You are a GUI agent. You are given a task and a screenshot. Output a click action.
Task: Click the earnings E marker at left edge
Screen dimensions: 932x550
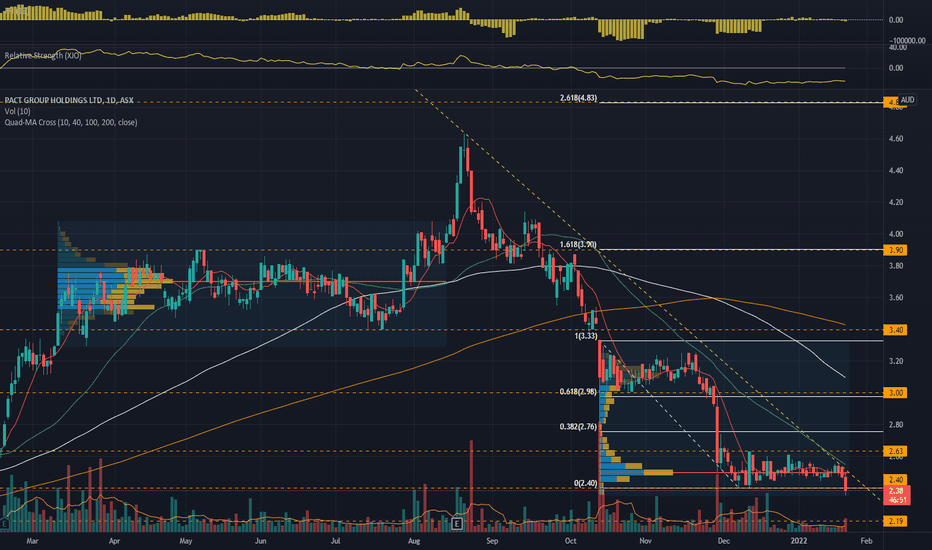click(x=4, y=523)
